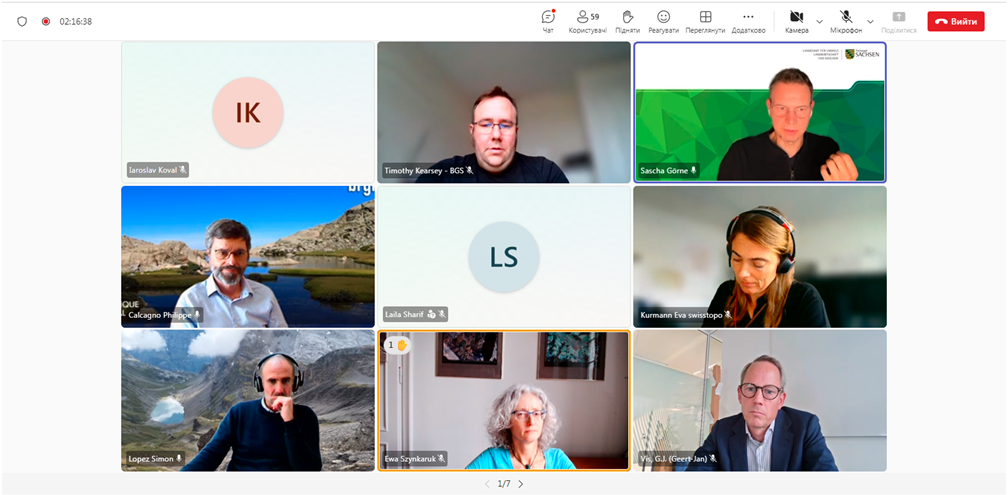Open Реагувати reactions menu
Viewport: 1008px width, 495px height.
point(663,21)
